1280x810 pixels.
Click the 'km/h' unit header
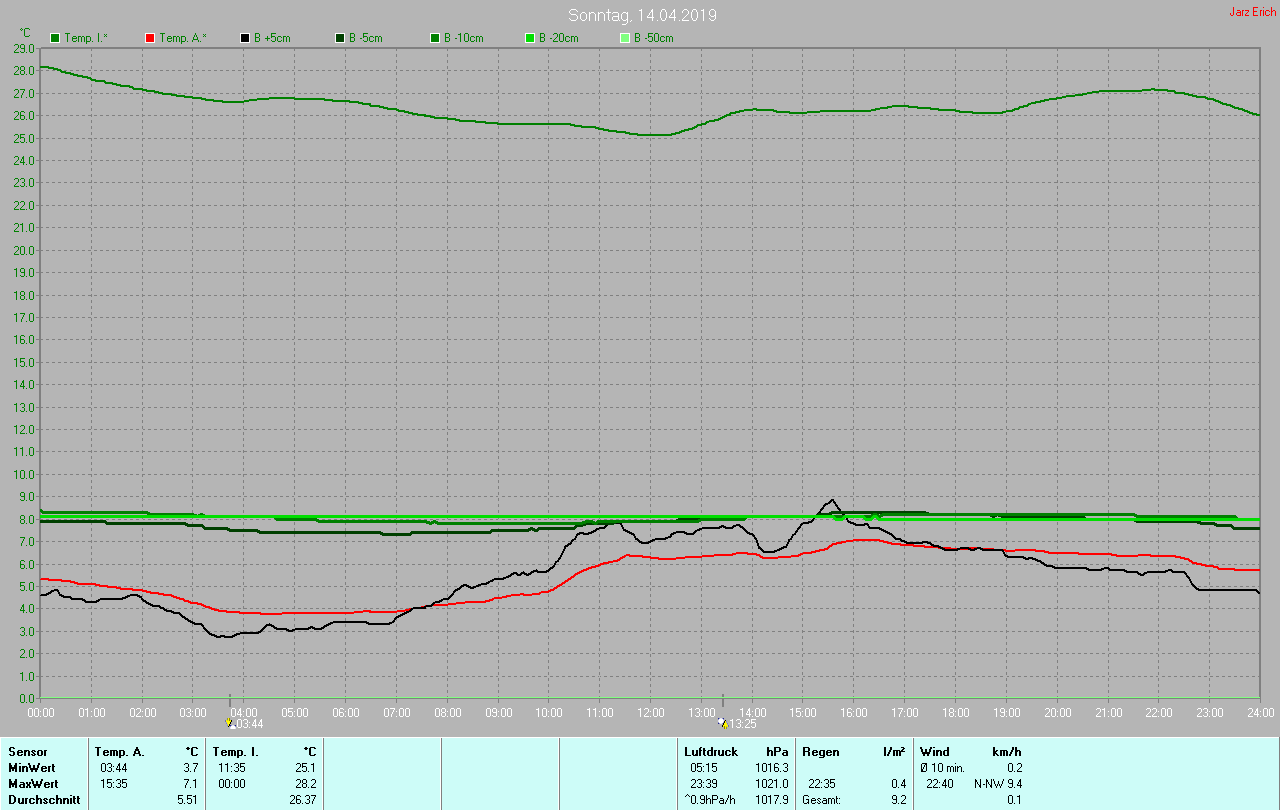click(1007, 751)
